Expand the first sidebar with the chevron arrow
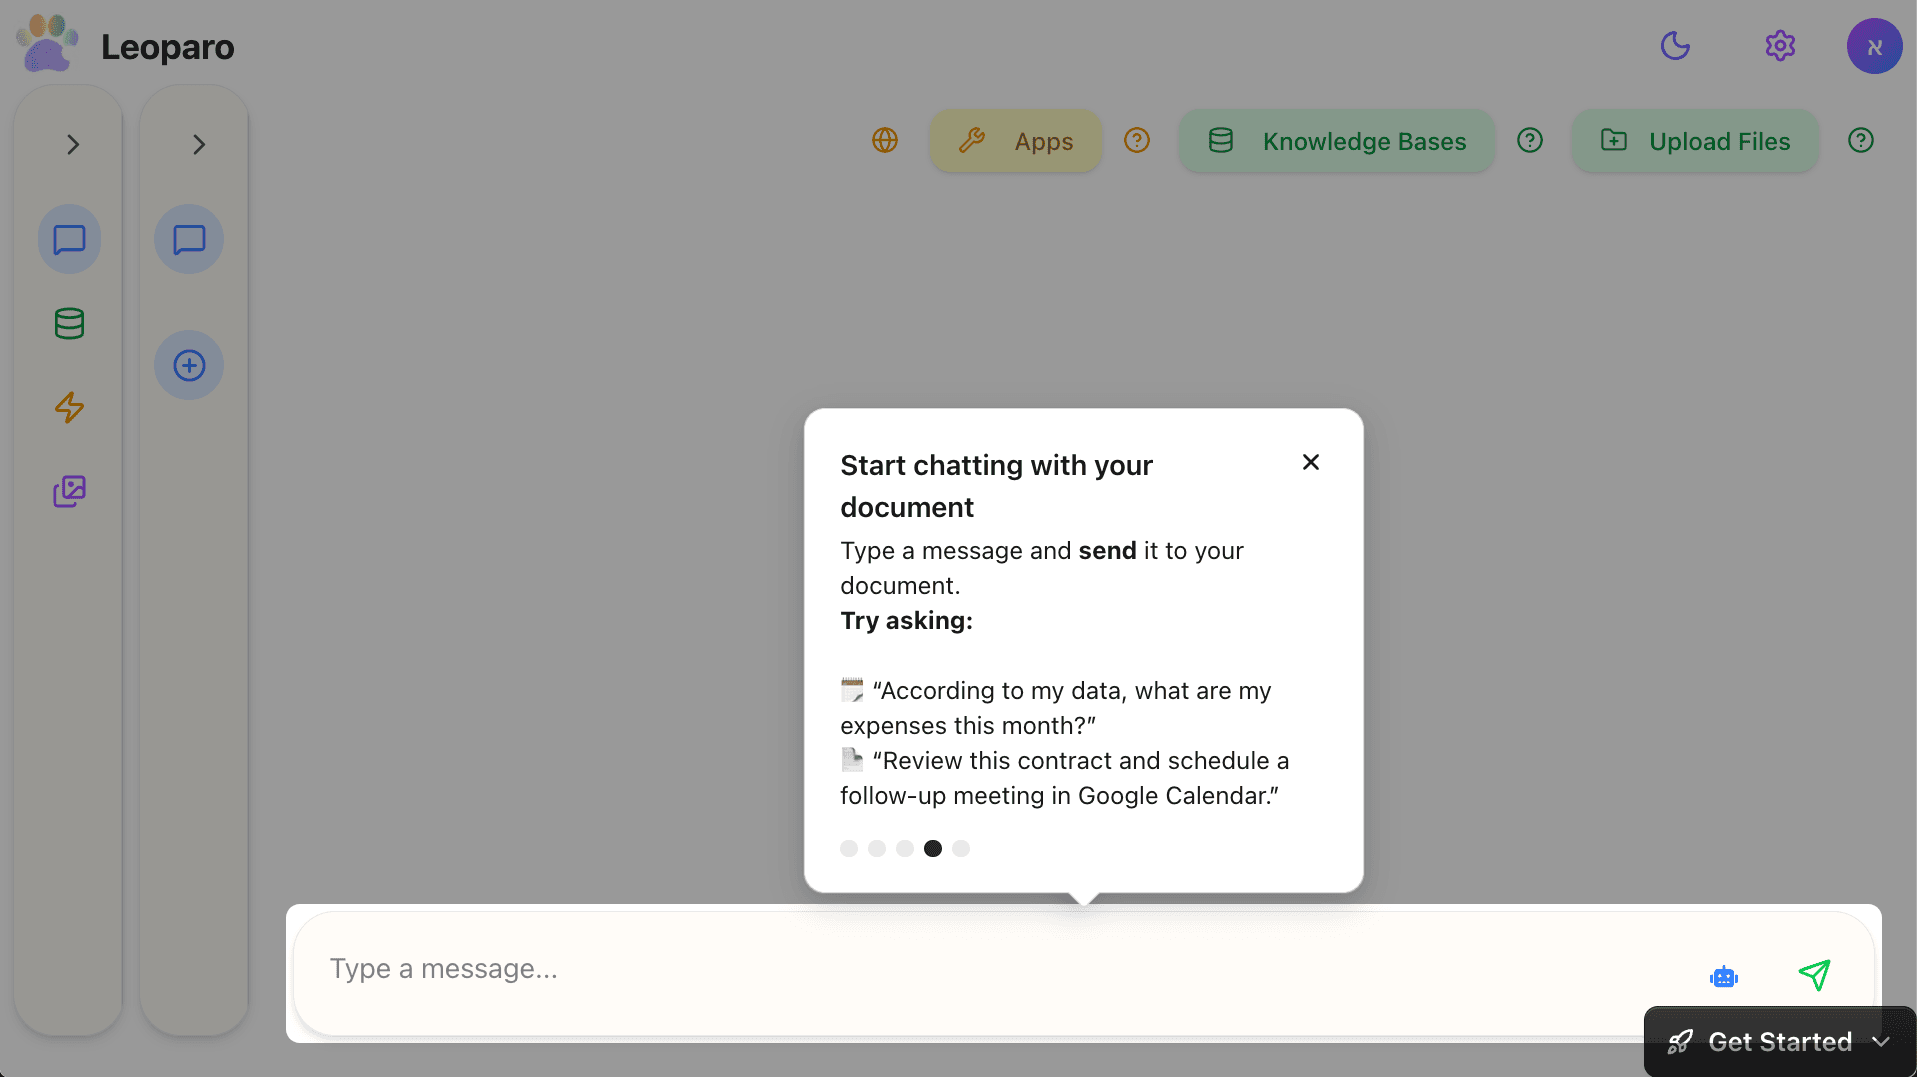 click(x=72, y=144)
